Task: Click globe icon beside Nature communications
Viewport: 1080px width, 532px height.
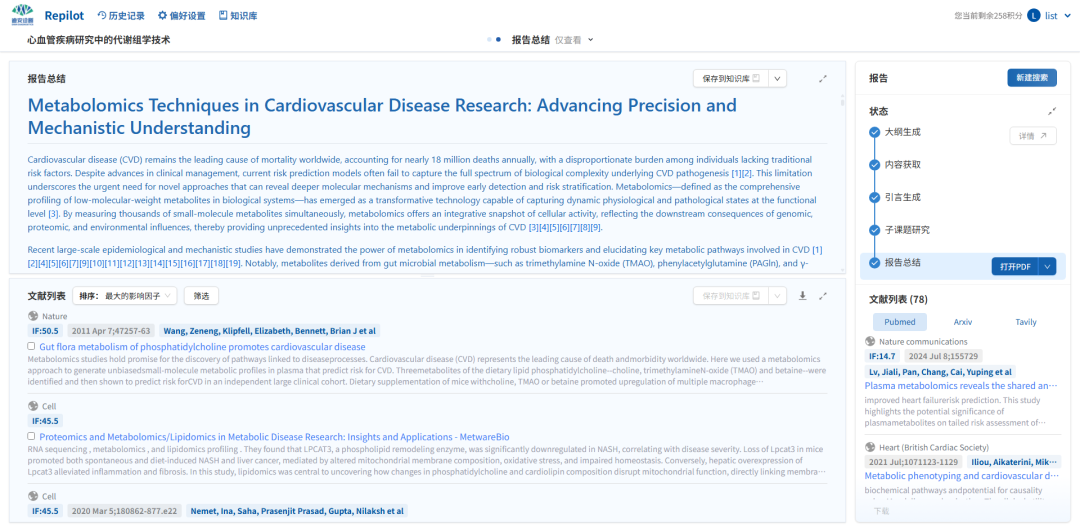Action: 870,342
